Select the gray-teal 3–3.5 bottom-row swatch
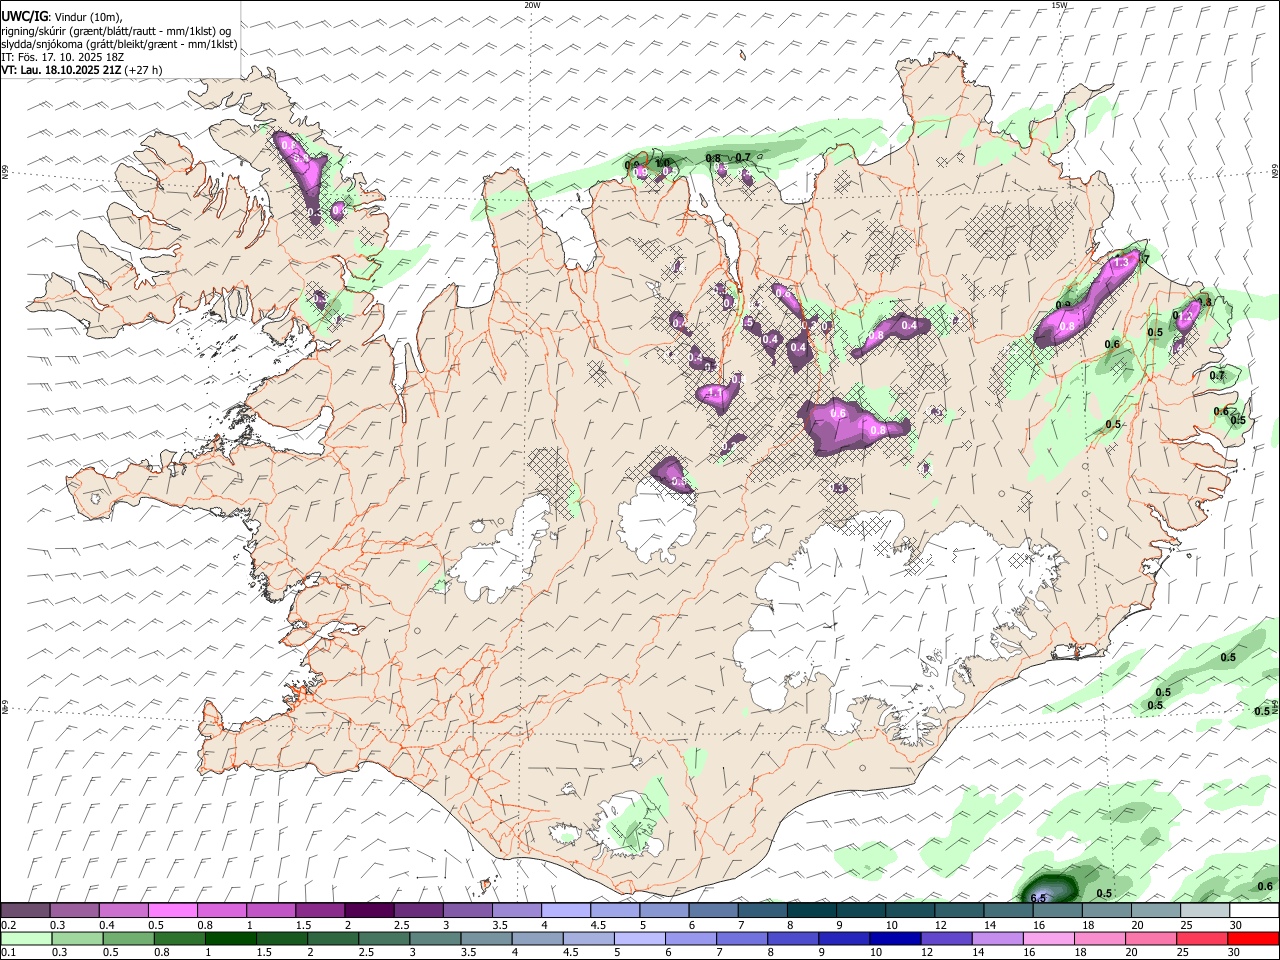Image resolution: width=1280 pixels, height=960 pixels. tap(434, 938)
